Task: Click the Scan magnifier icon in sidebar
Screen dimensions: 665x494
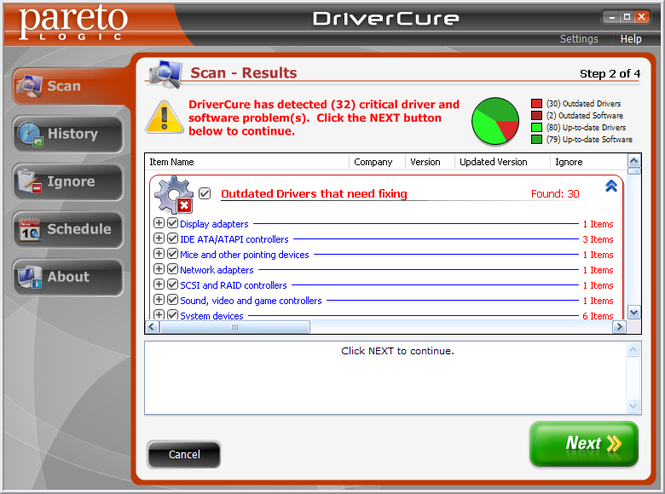Action: click(x=29, y=86)
